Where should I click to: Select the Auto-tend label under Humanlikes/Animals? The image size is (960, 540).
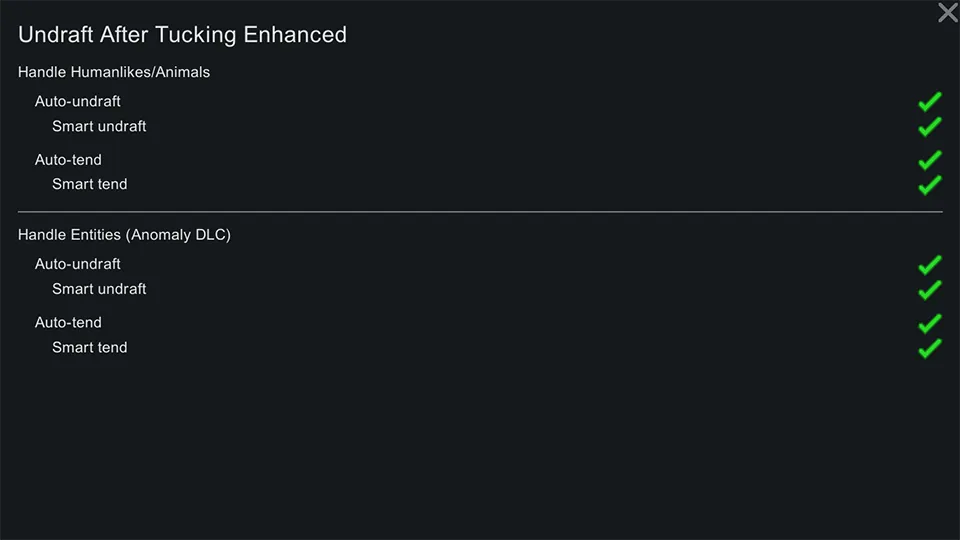[68, 159]
